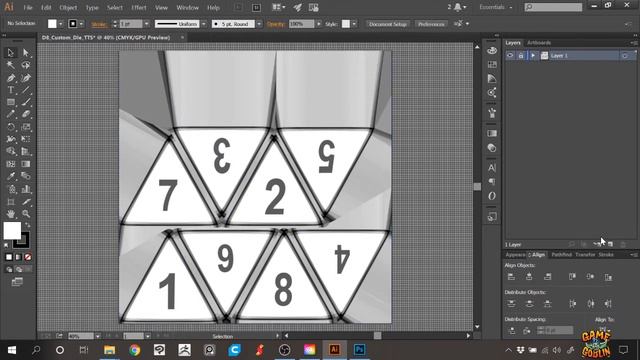The height and width of the screenshot is (360, 640).
Task: Select the Paintbrush tool
Action: pos(26,102)
